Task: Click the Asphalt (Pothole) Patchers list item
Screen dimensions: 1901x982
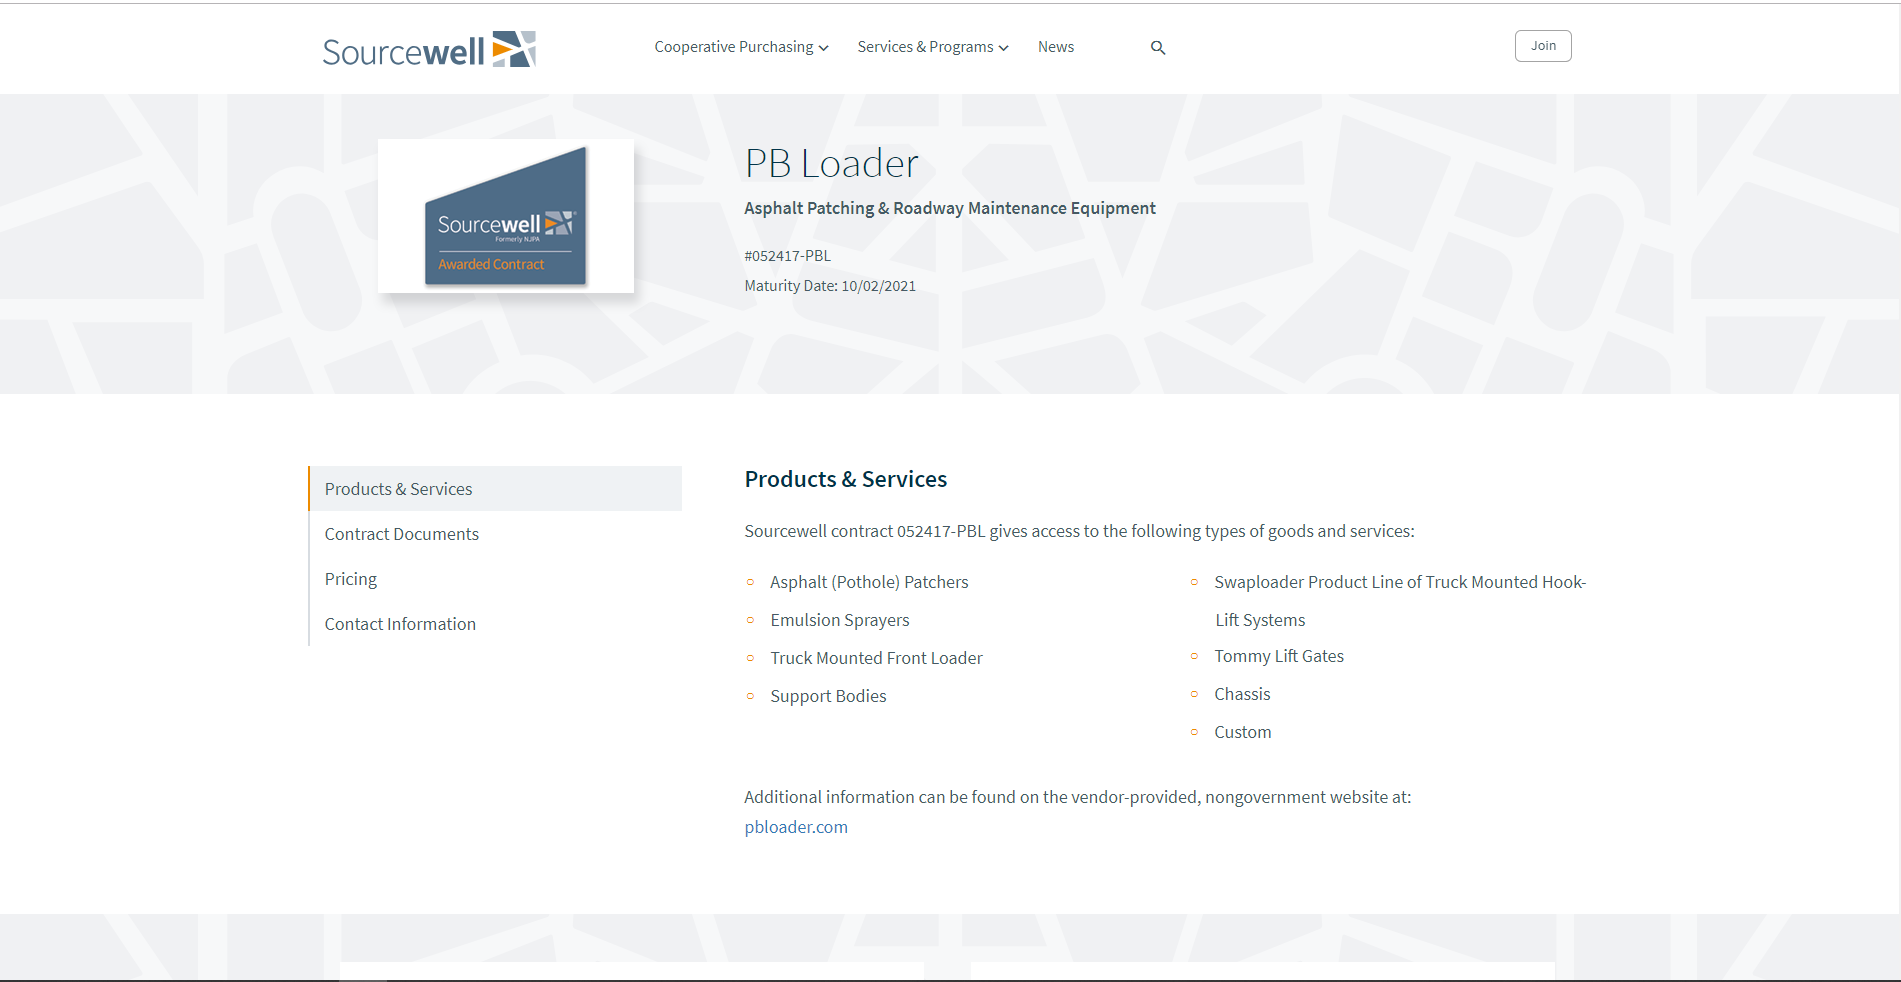Action: pos(868,582)
